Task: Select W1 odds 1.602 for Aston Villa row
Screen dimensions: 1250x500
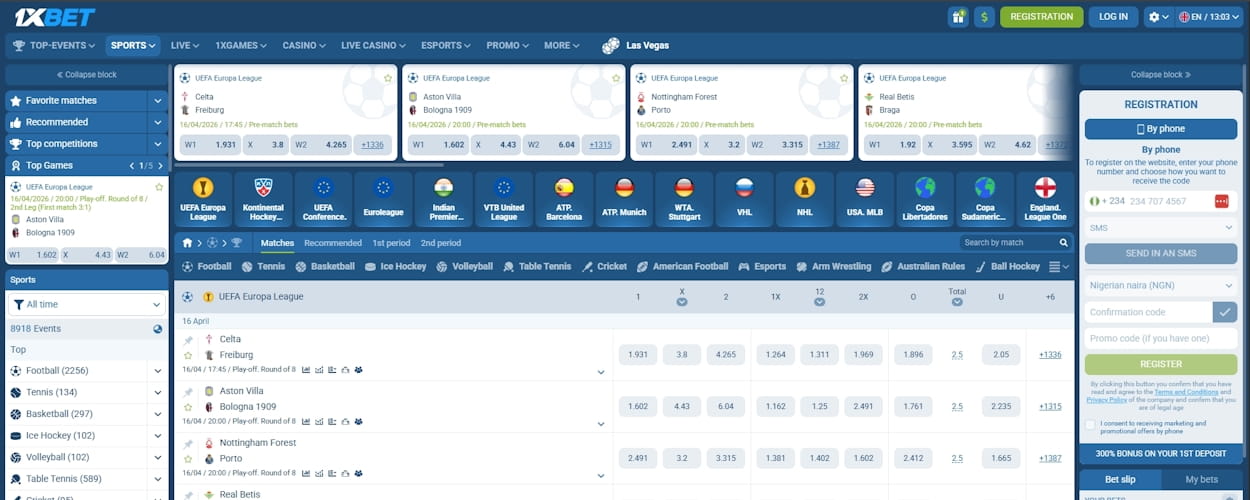Action: (637, 407)
